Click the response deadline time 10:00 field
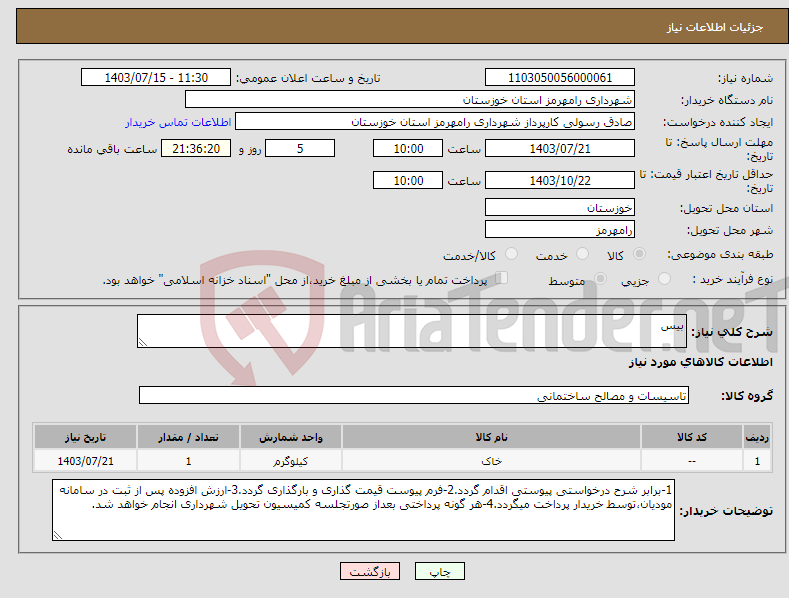The height and width of the screenshot is (598, 789). 408,148
